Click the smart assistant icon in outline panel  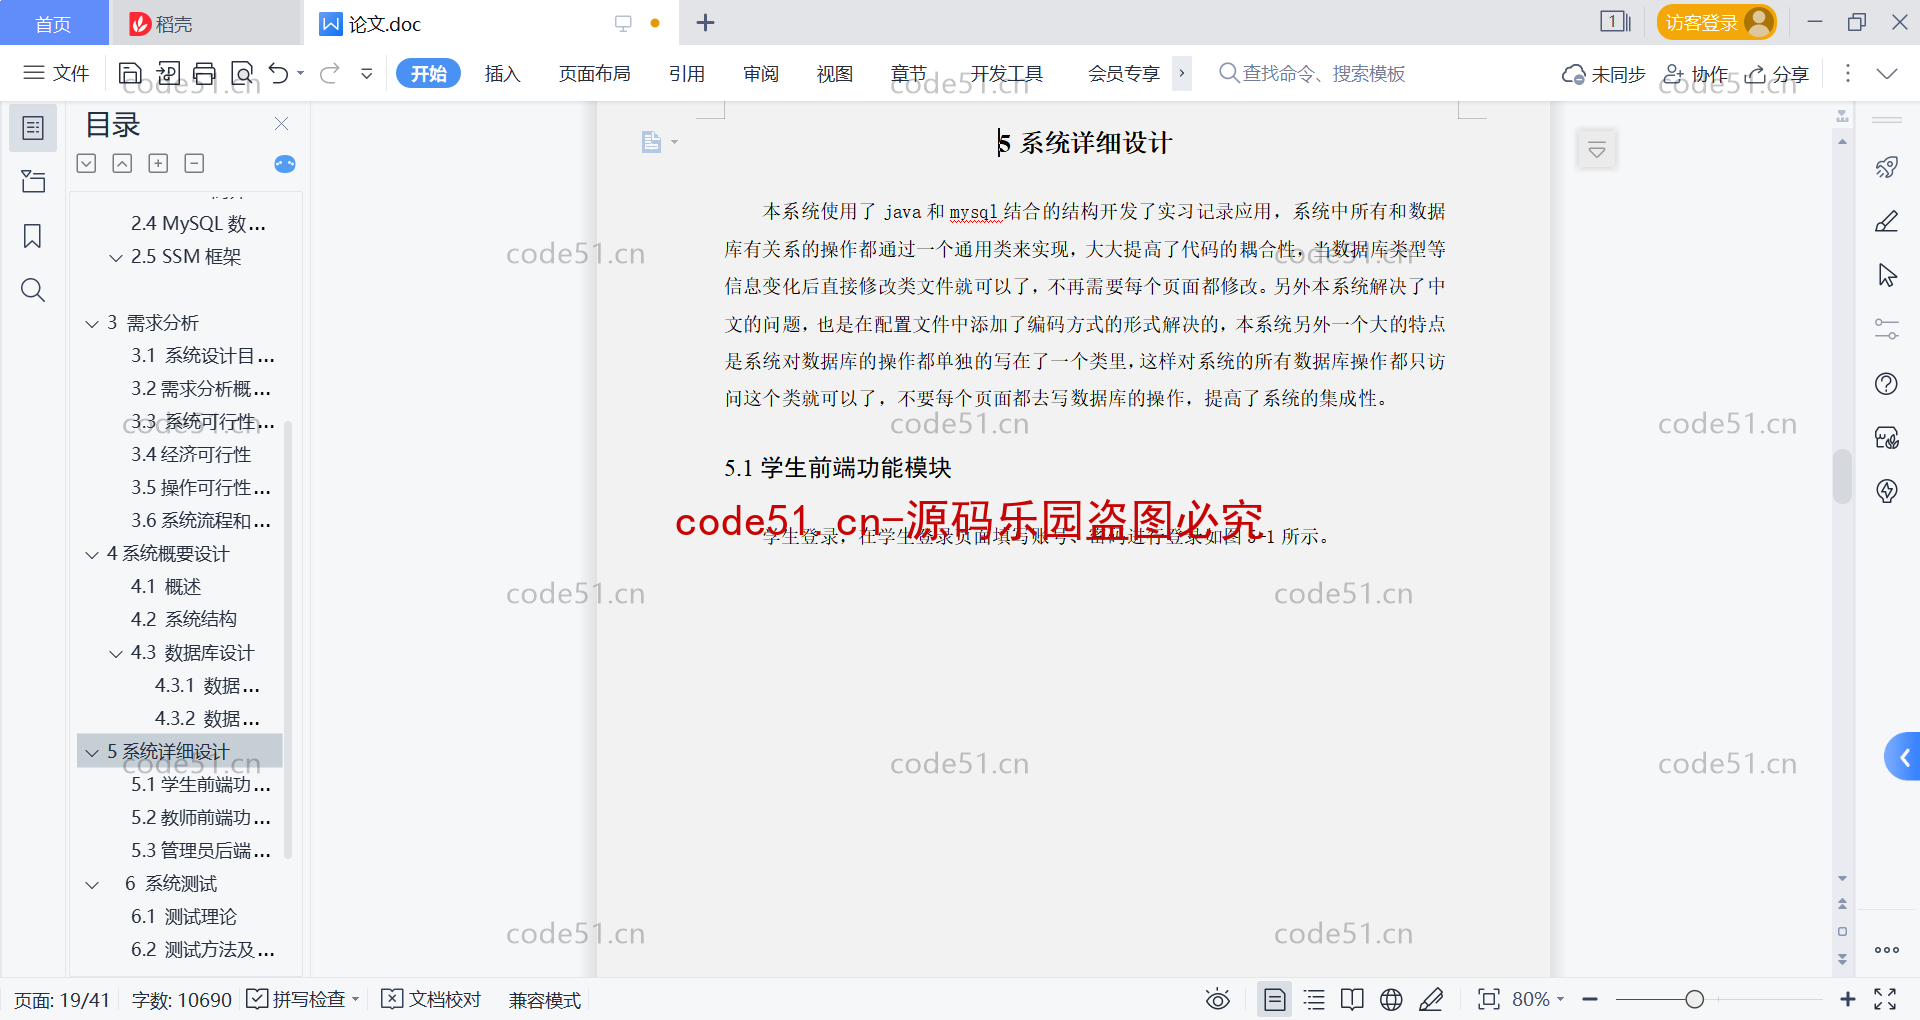tap(285, 164)
